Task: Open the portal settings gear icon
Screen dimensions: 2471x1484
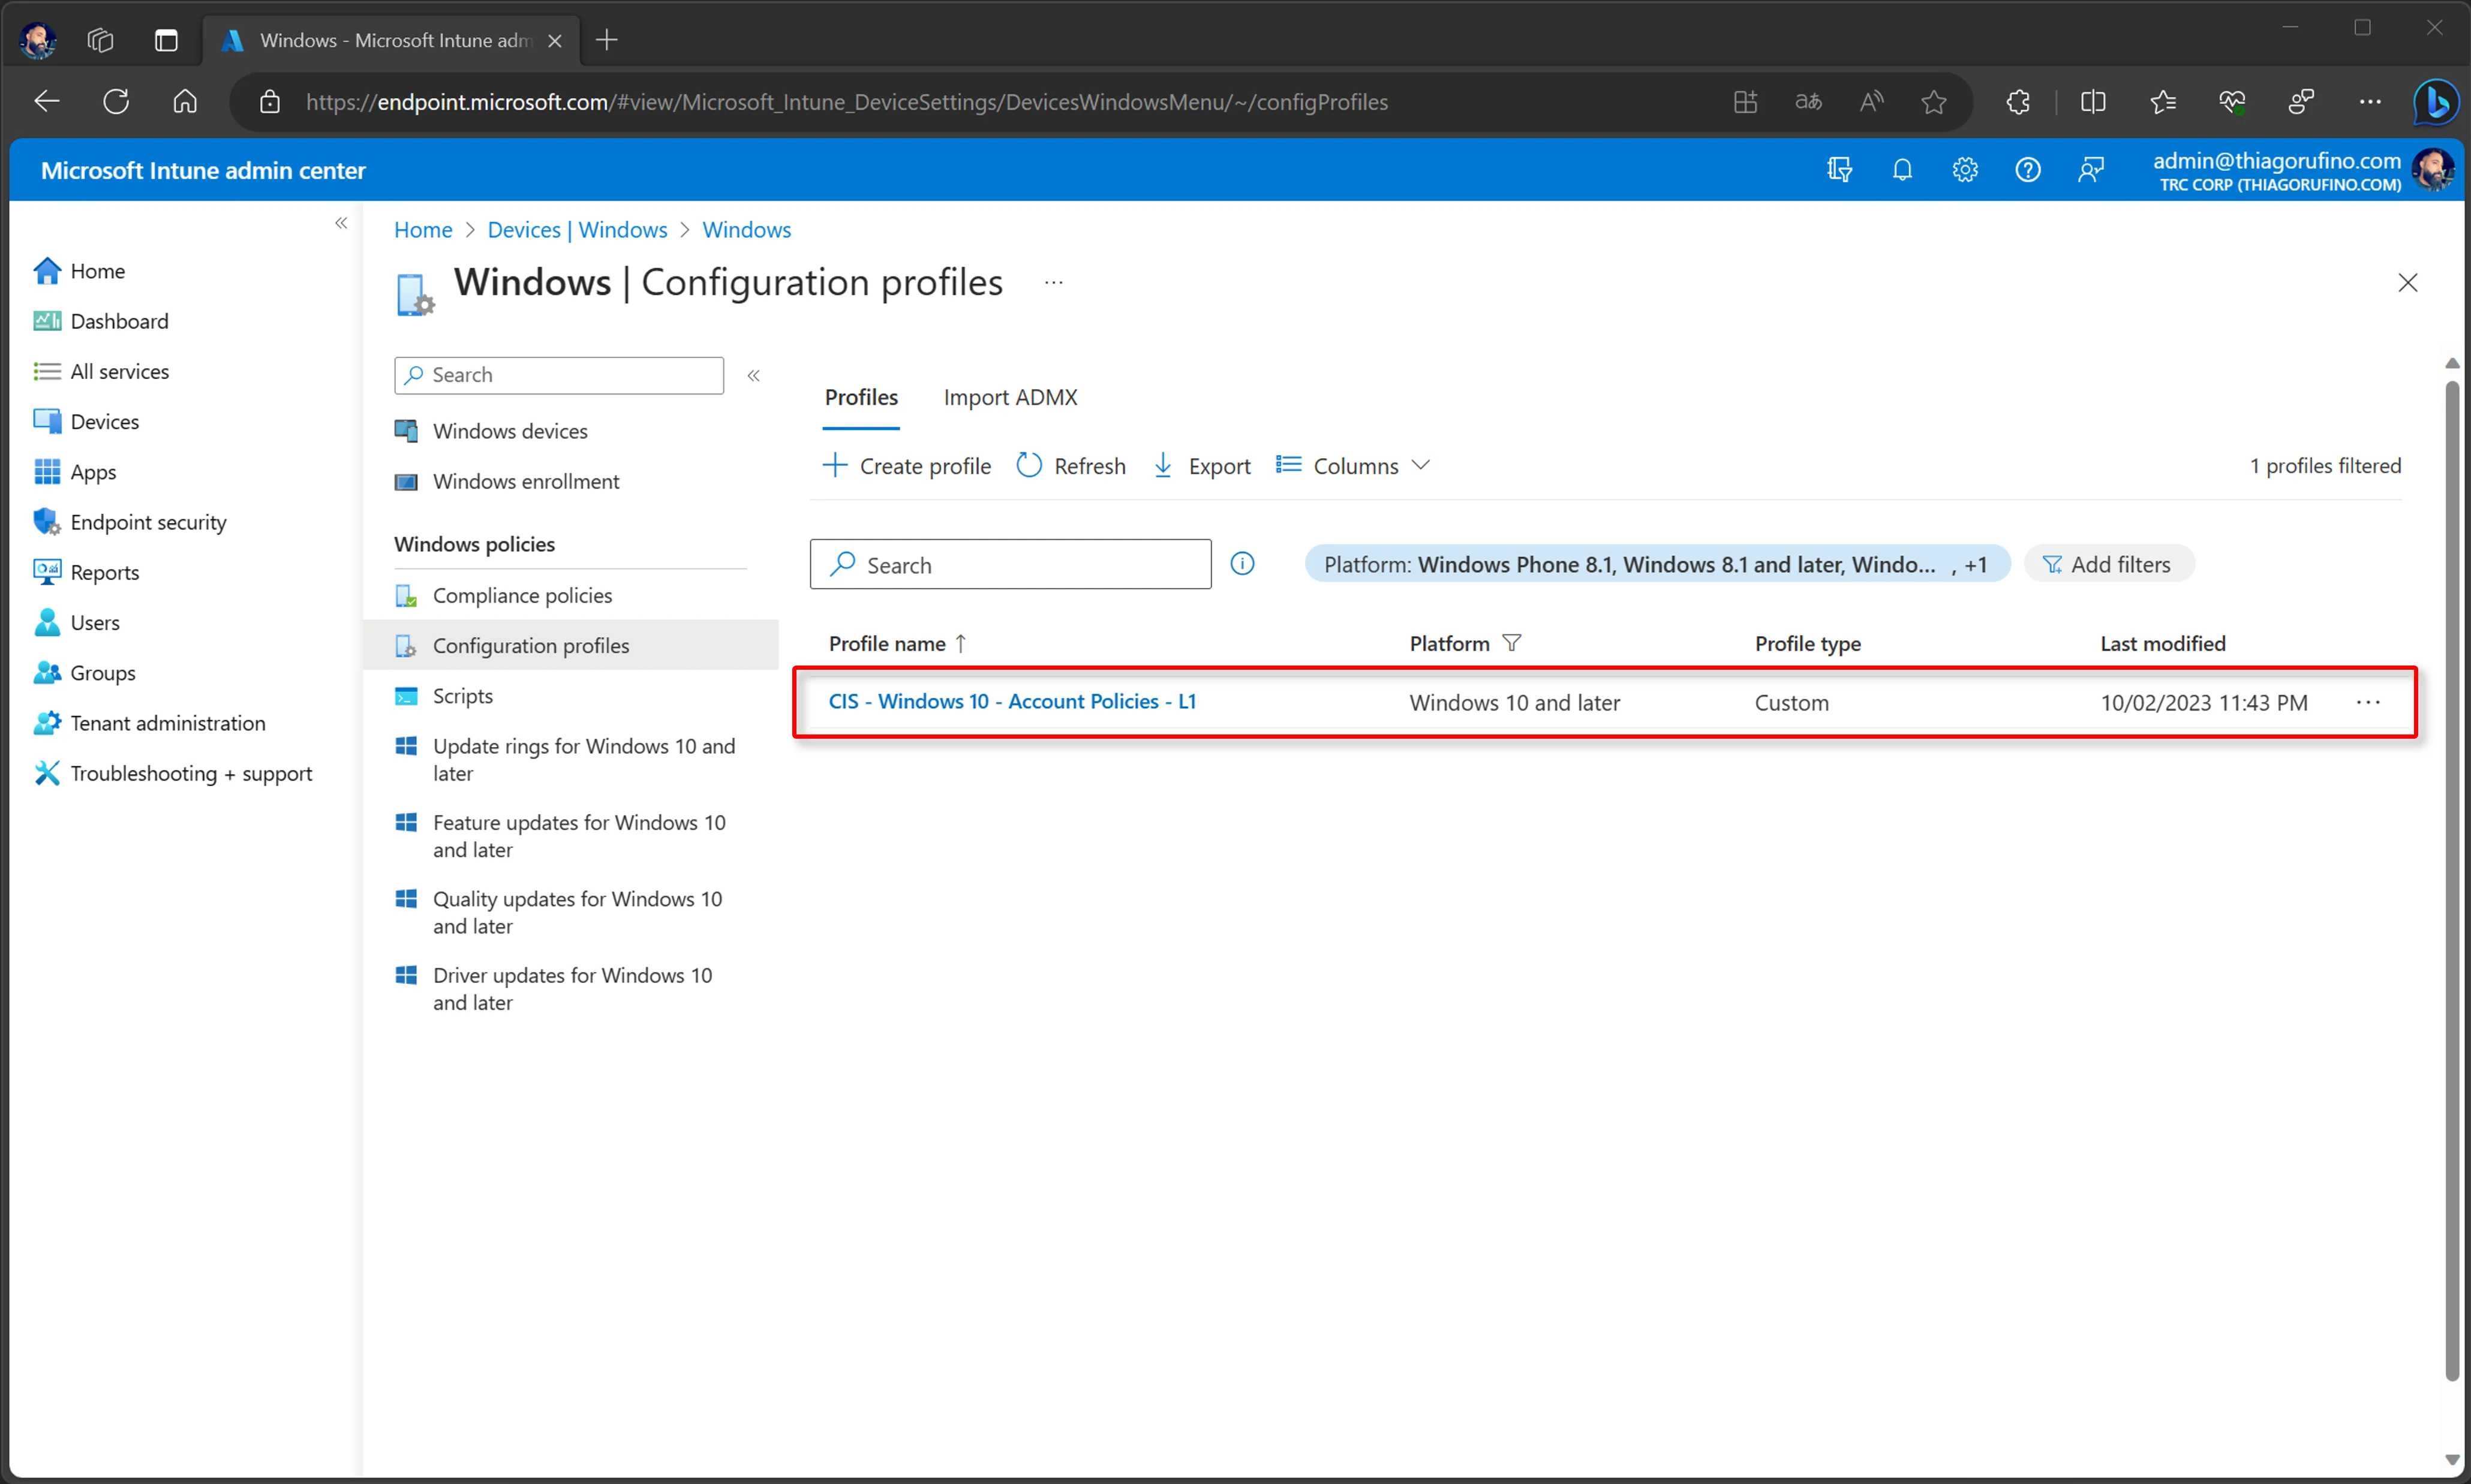Action: [1965, 170]
